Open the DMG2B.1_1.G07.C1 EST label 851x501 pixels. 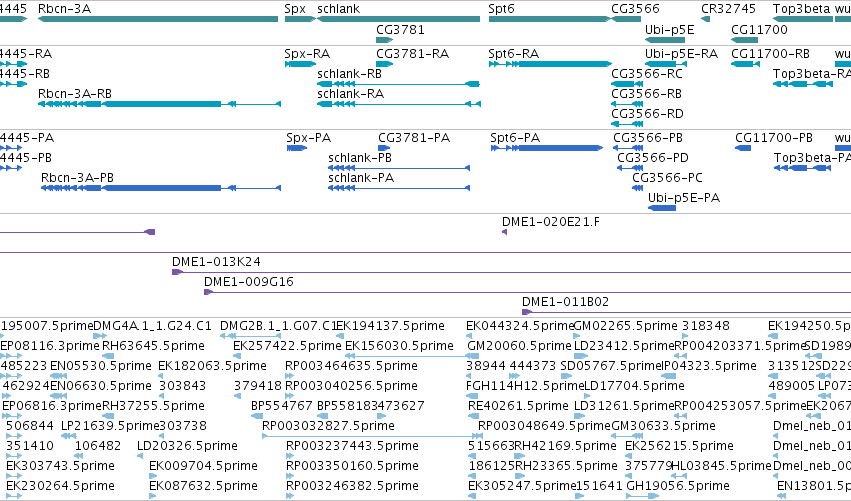279,326
